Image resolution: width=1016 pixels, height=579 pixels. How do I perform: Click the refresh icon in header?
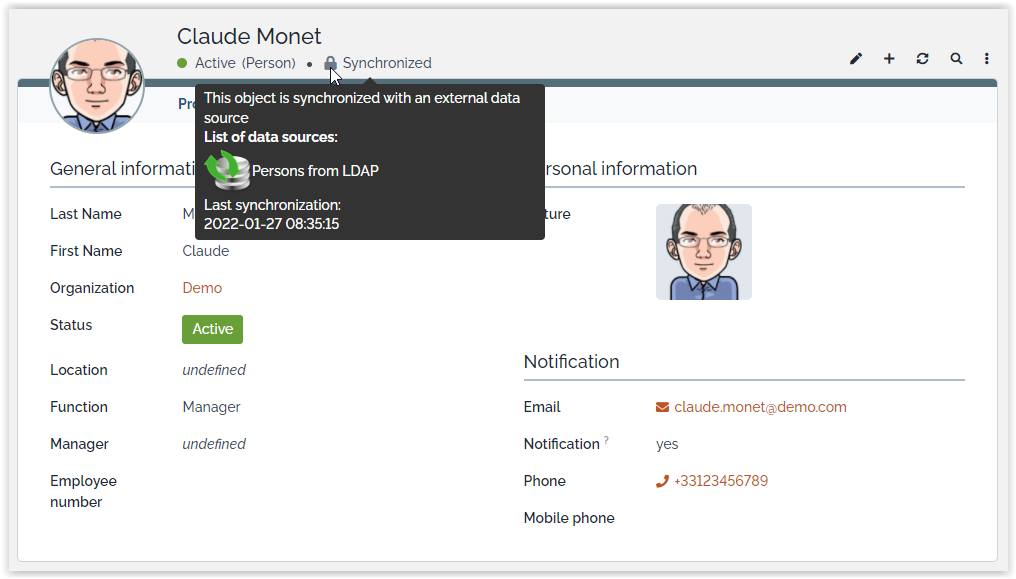[x=922, y=59]
